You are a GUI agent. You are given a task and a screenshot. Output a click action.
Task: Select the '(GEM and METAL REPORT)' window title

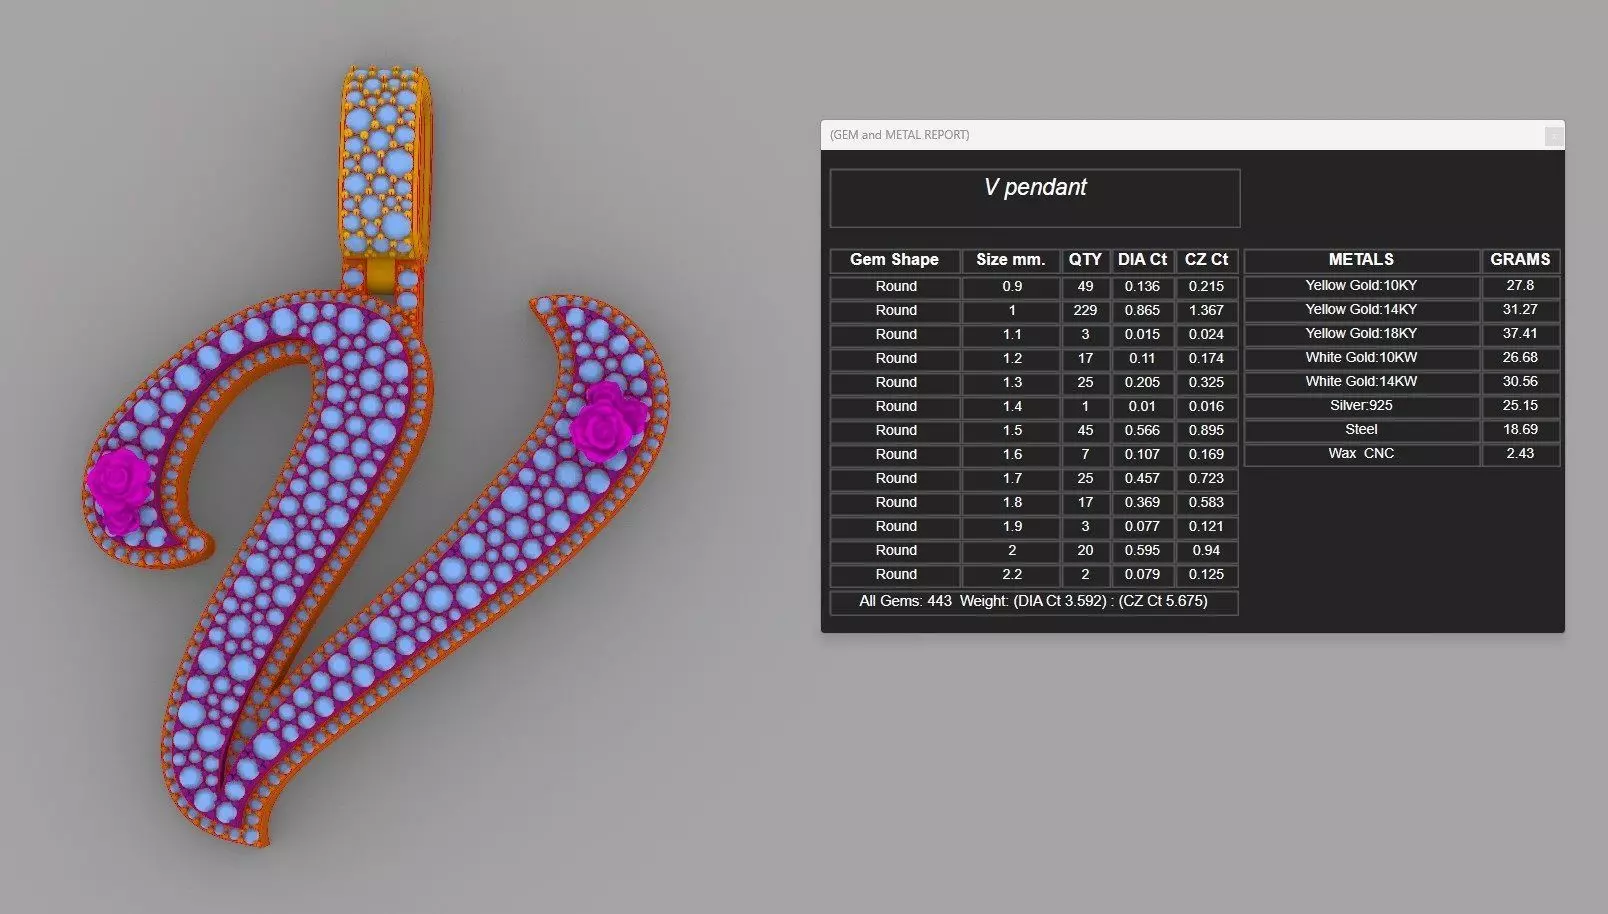899,135
